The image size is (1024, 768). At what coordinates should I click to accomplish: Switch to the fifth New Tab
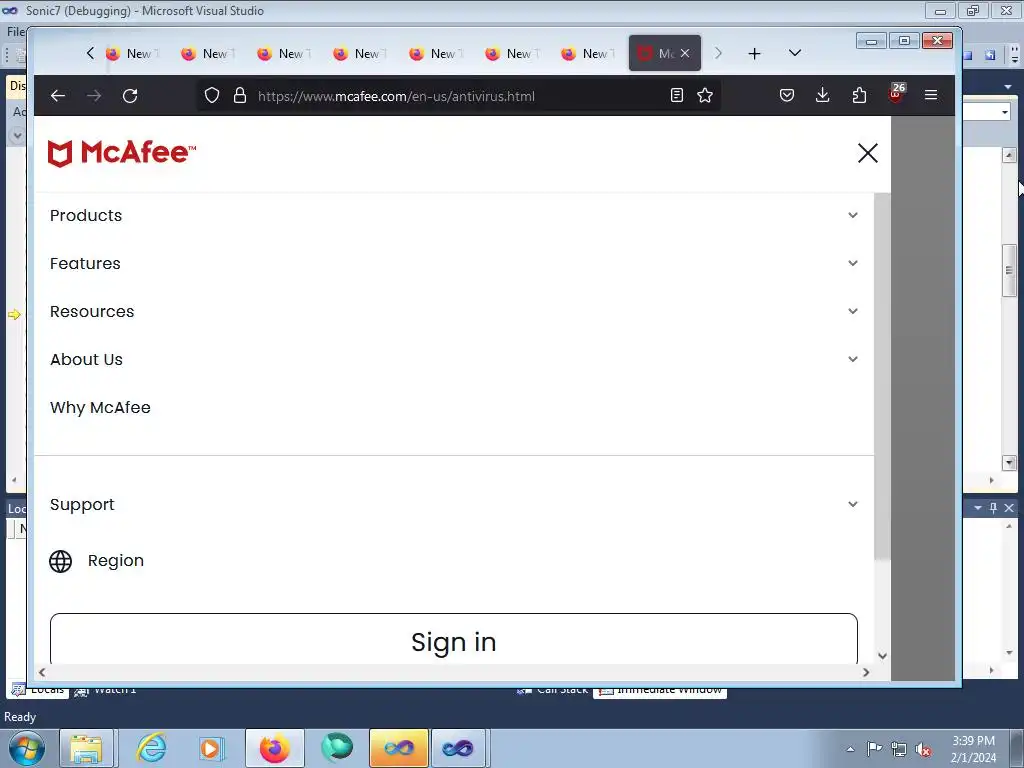pyautogui.click(x=435, y=54)
